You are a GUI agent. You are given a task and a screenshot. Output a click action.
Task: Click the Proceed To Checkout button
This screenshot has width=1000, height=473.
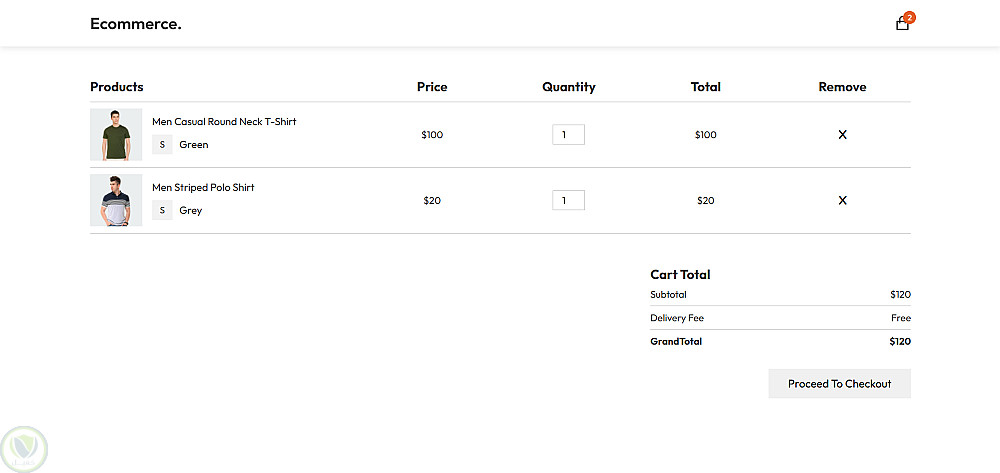(x=839, y=384)
